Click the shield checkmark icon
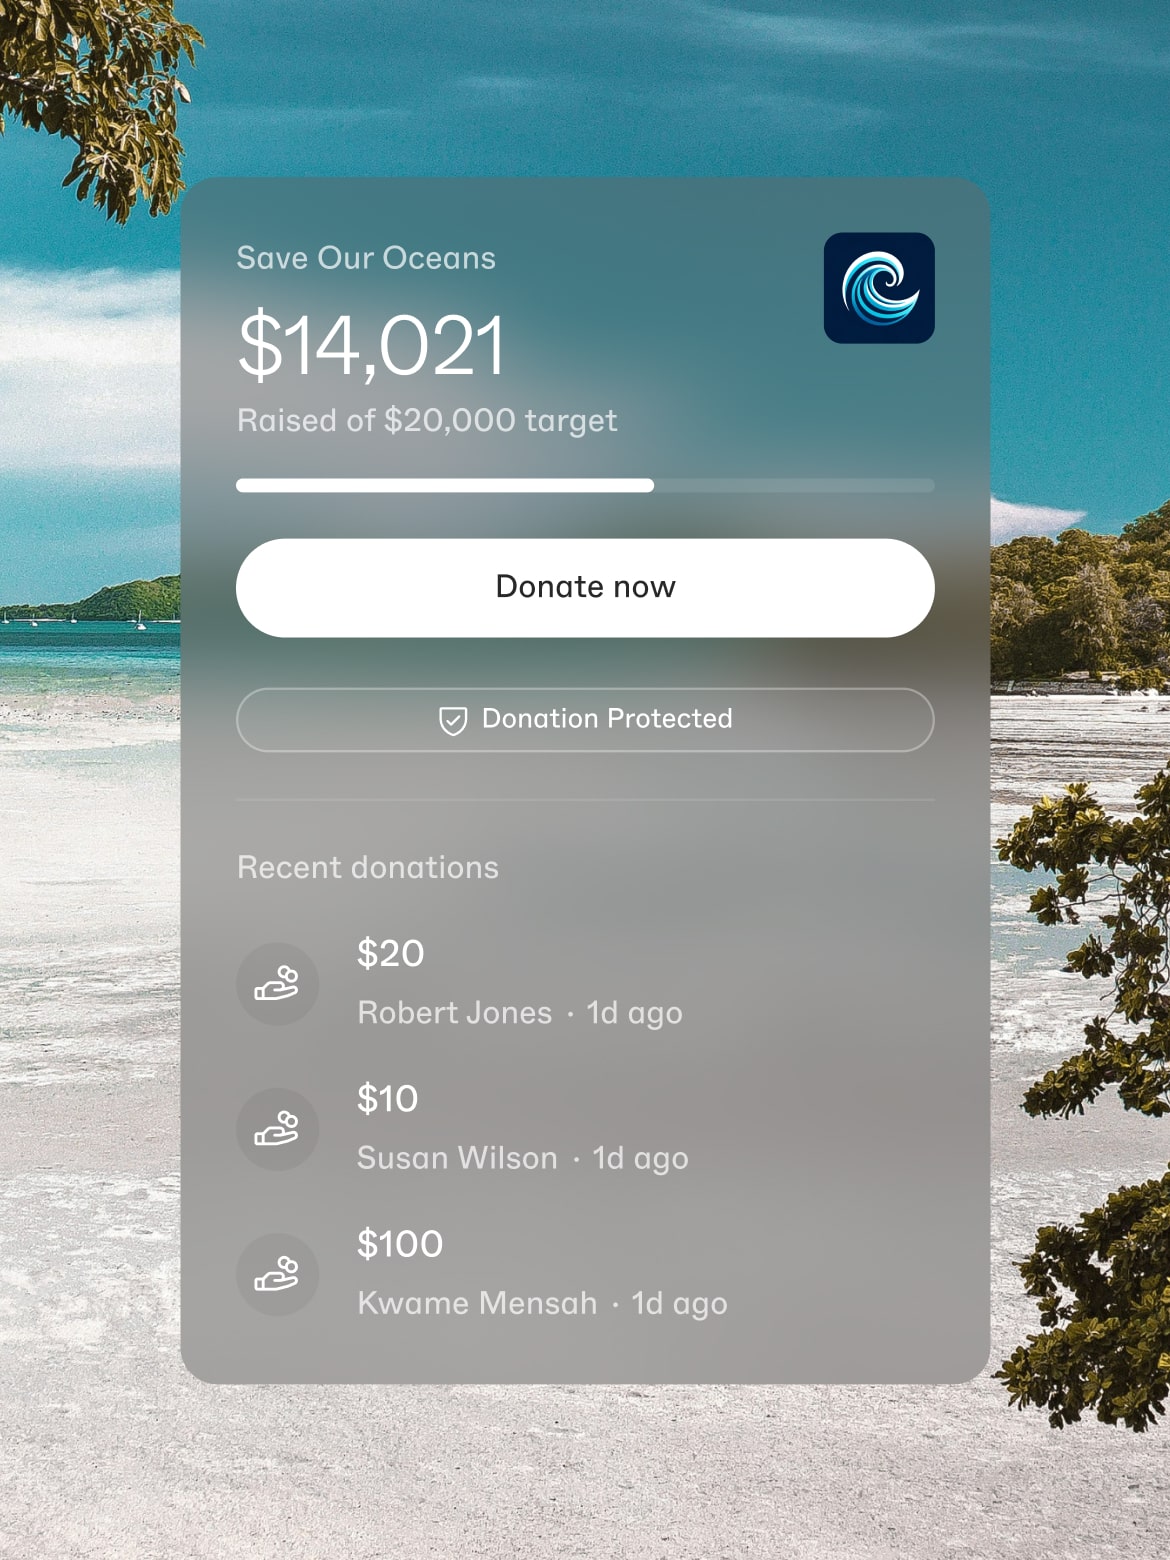This screenshot has width=1170, height=1560. coord(453,720)
